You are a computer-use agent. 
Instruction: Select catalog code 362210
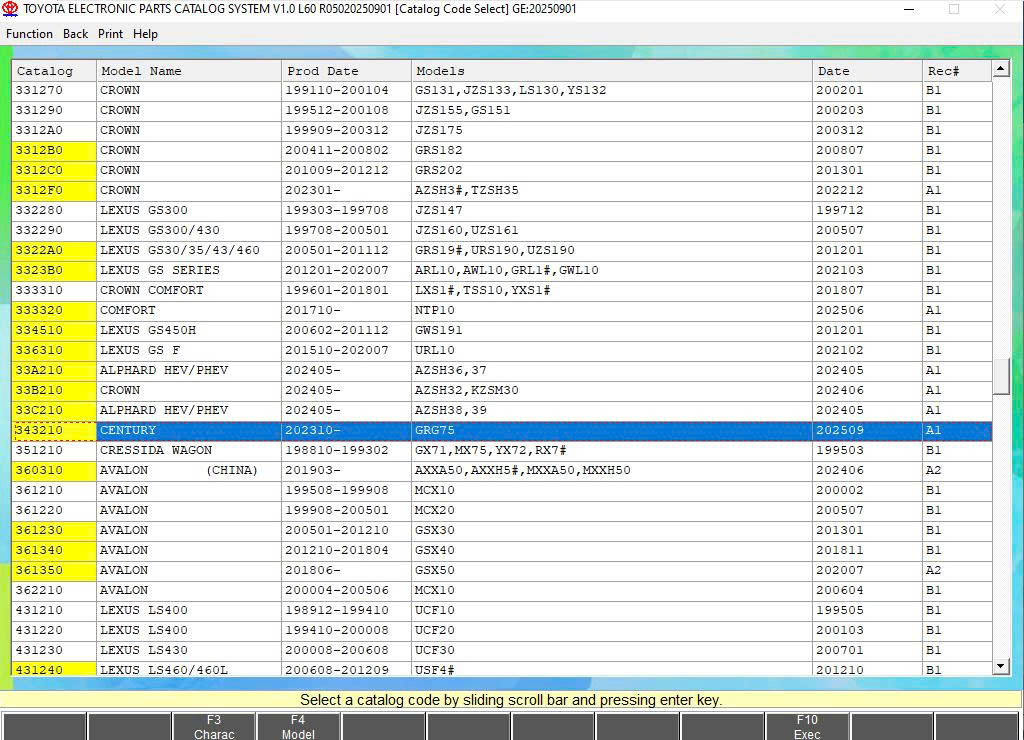54,590
